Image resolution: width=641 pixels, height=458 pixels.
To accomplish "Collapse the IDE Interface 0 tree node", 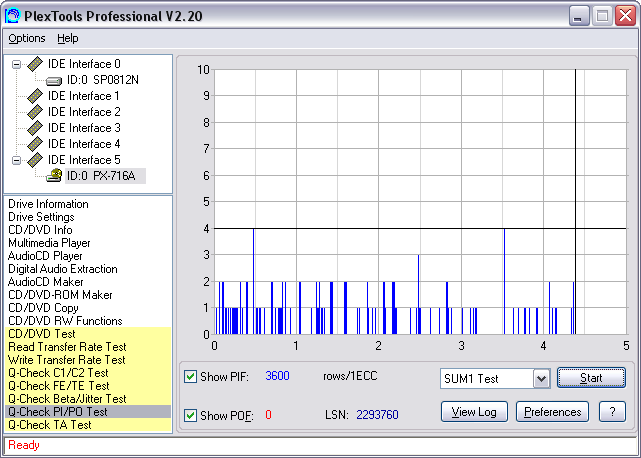I will 16,64.
